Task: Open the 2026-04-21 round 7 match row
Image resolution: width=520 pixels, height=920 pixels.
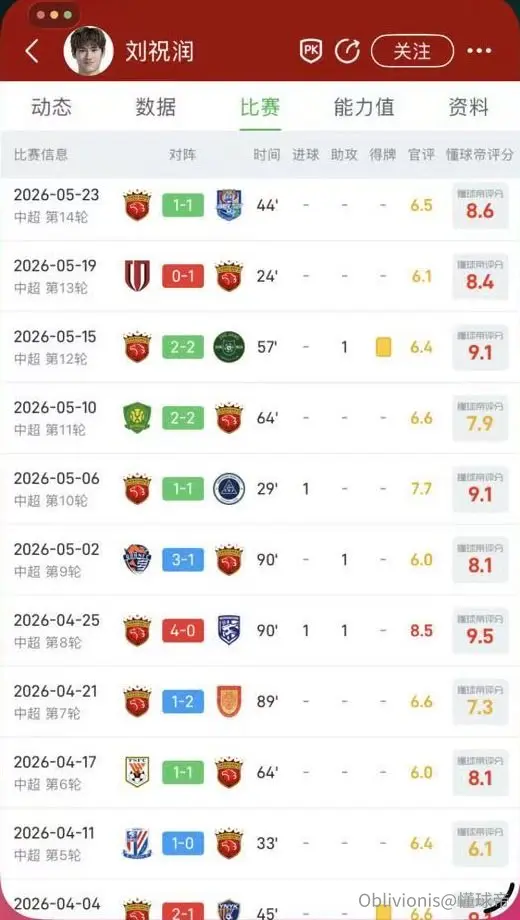Action: (x=260, y=702)
